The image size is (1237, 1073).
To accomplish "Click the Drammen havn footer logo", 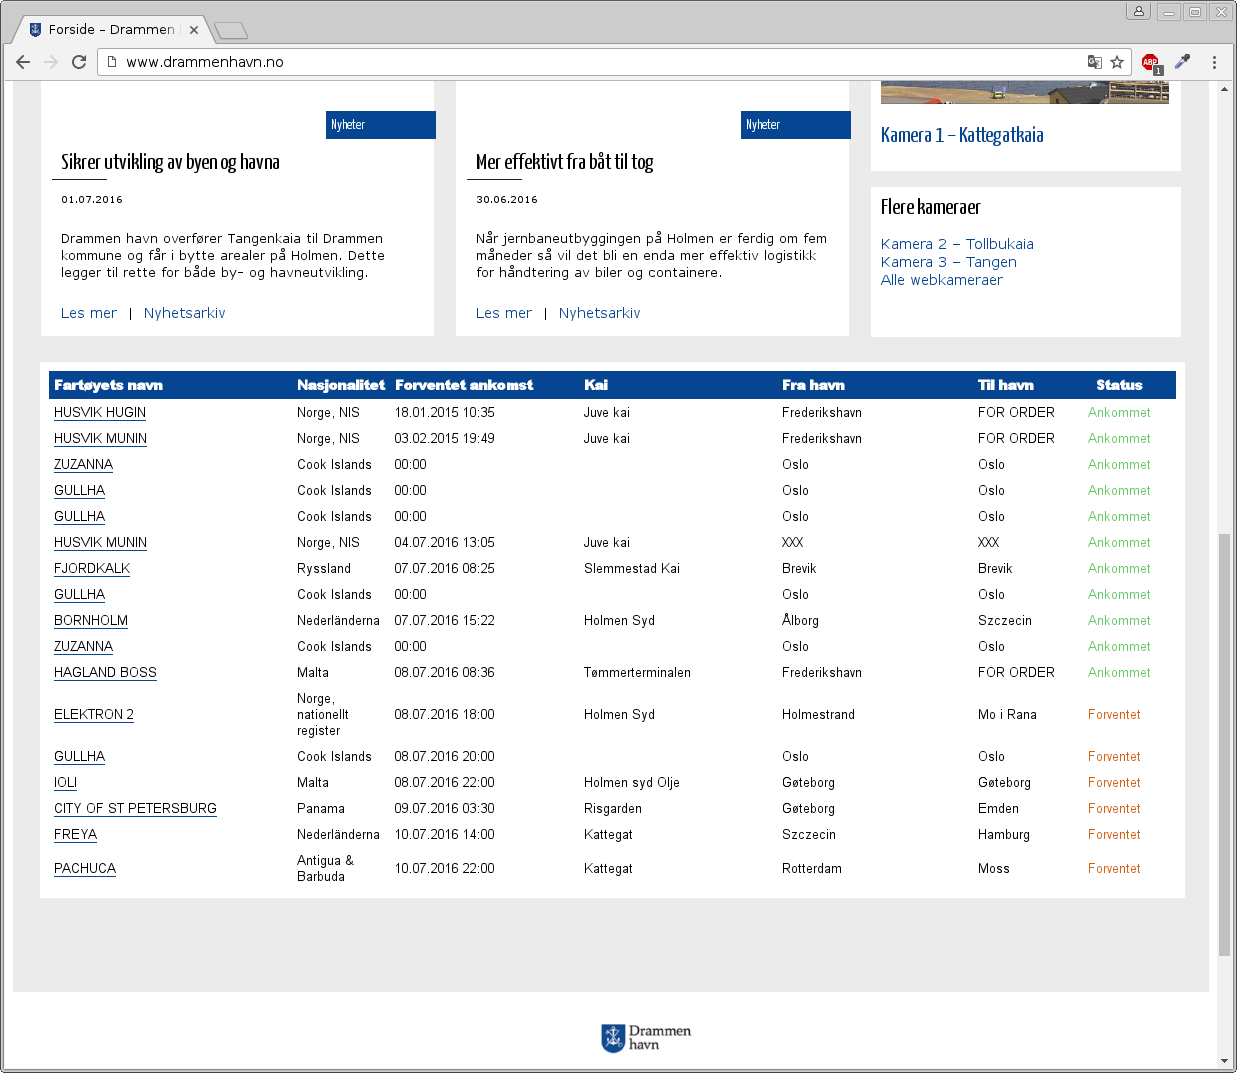I will (646, 1038).
